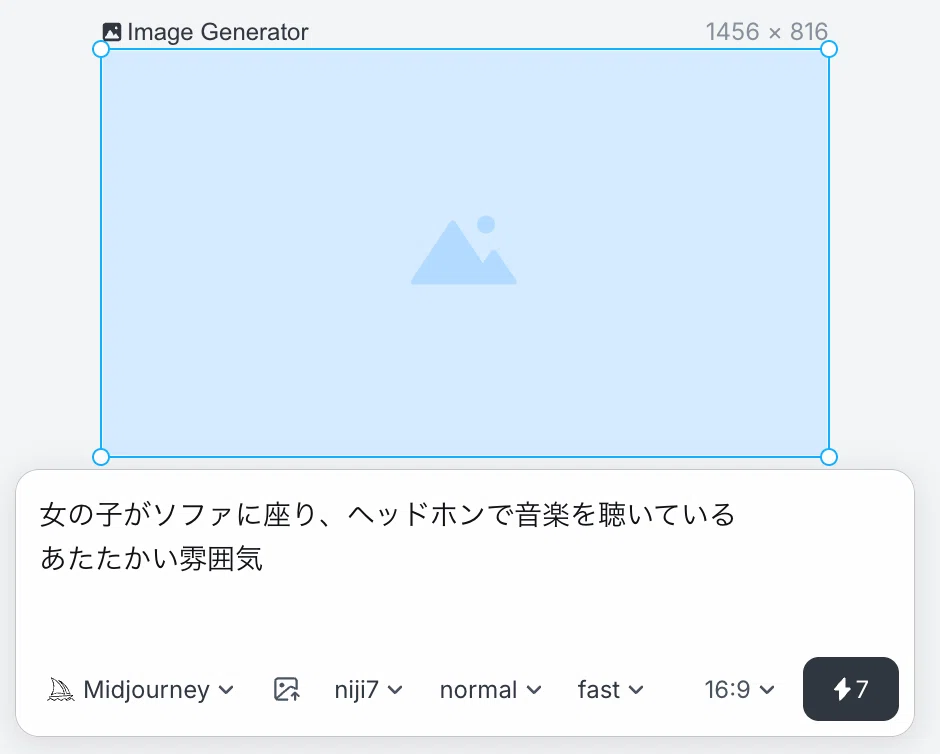The width and height of the screenshot is (940, 754).
Task: Click the Midjourney sailboat logo icon
Action: click(x=61, y=689)
